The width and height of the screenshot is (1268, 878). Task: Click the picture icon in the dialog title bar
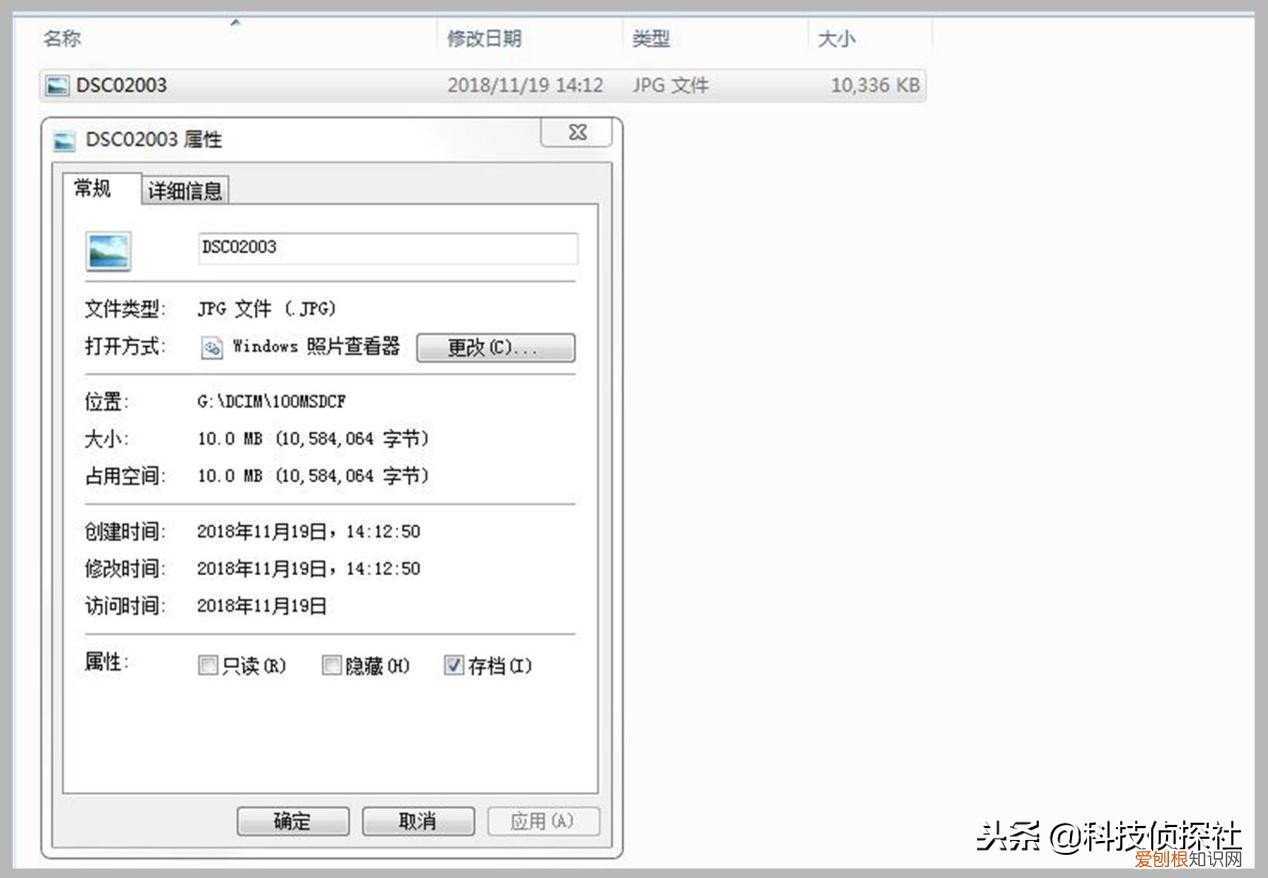tap(66, 141)
